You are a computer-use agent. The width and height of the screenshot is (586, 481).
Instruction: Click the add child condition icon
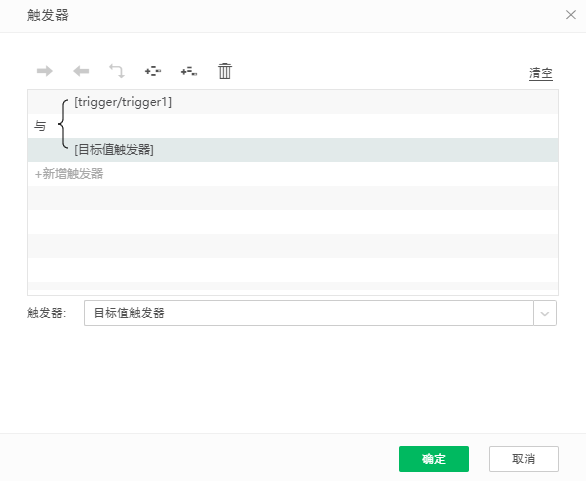(189, 71)
